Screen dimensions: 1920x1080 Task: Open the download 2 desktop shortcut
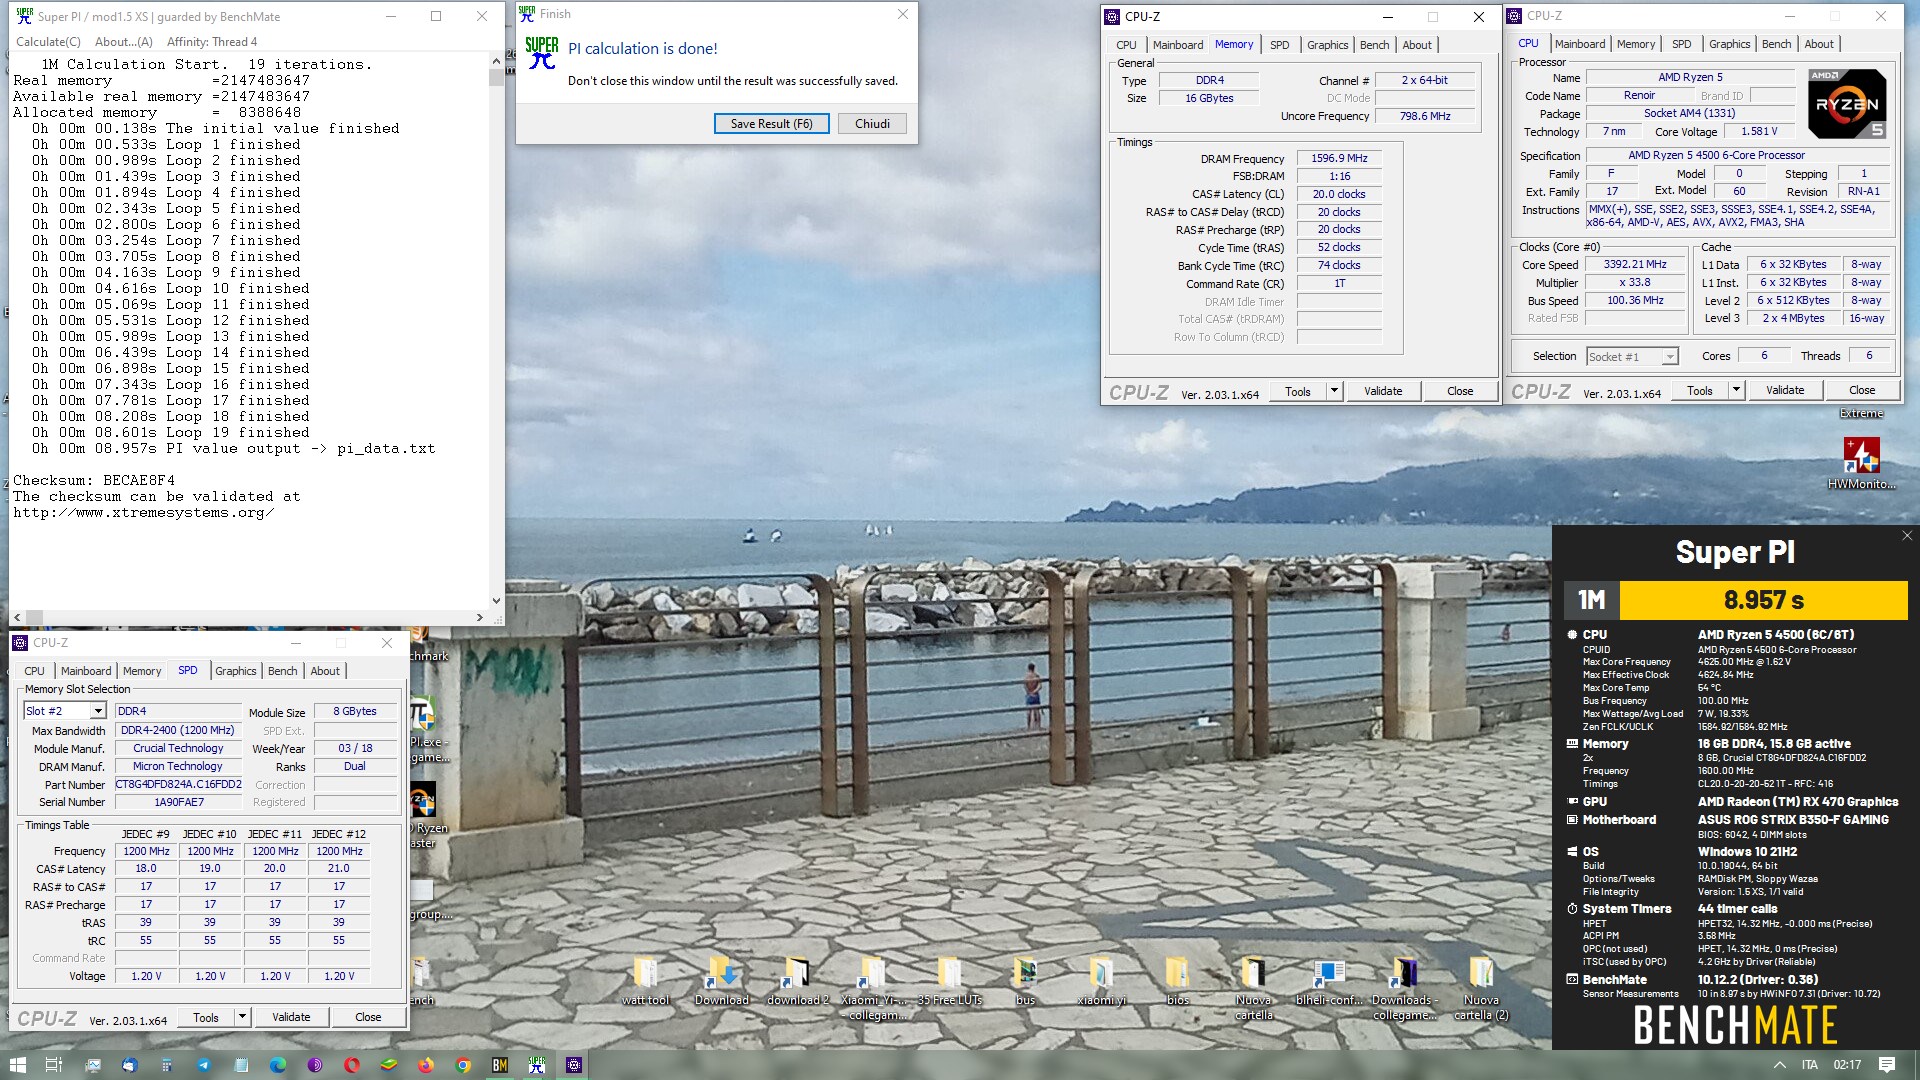[x=797, y=981]
